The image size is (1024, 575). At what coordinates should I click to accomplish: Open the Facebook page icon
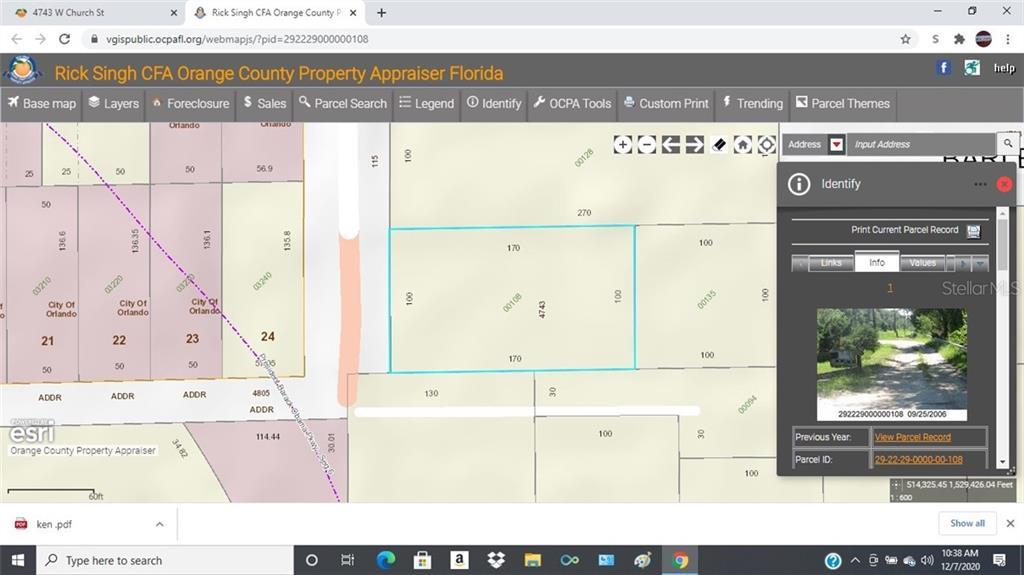coord(943,67)
